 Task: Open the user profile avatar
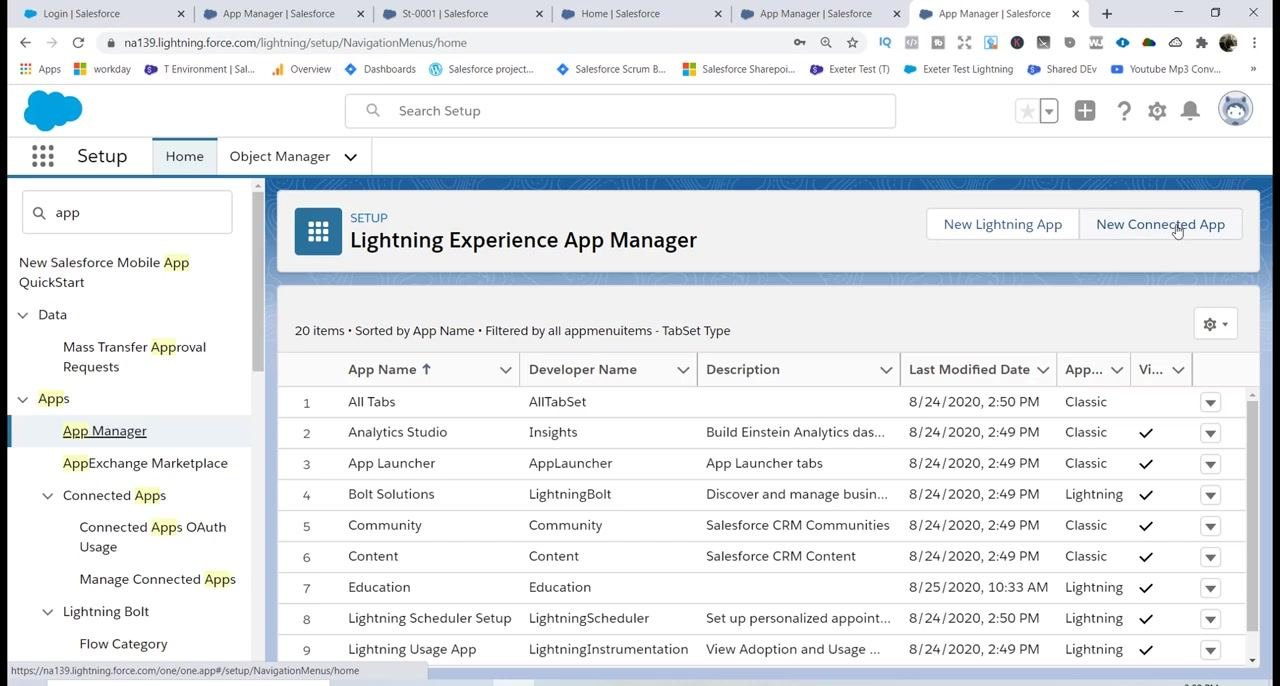click(1236, 109)
